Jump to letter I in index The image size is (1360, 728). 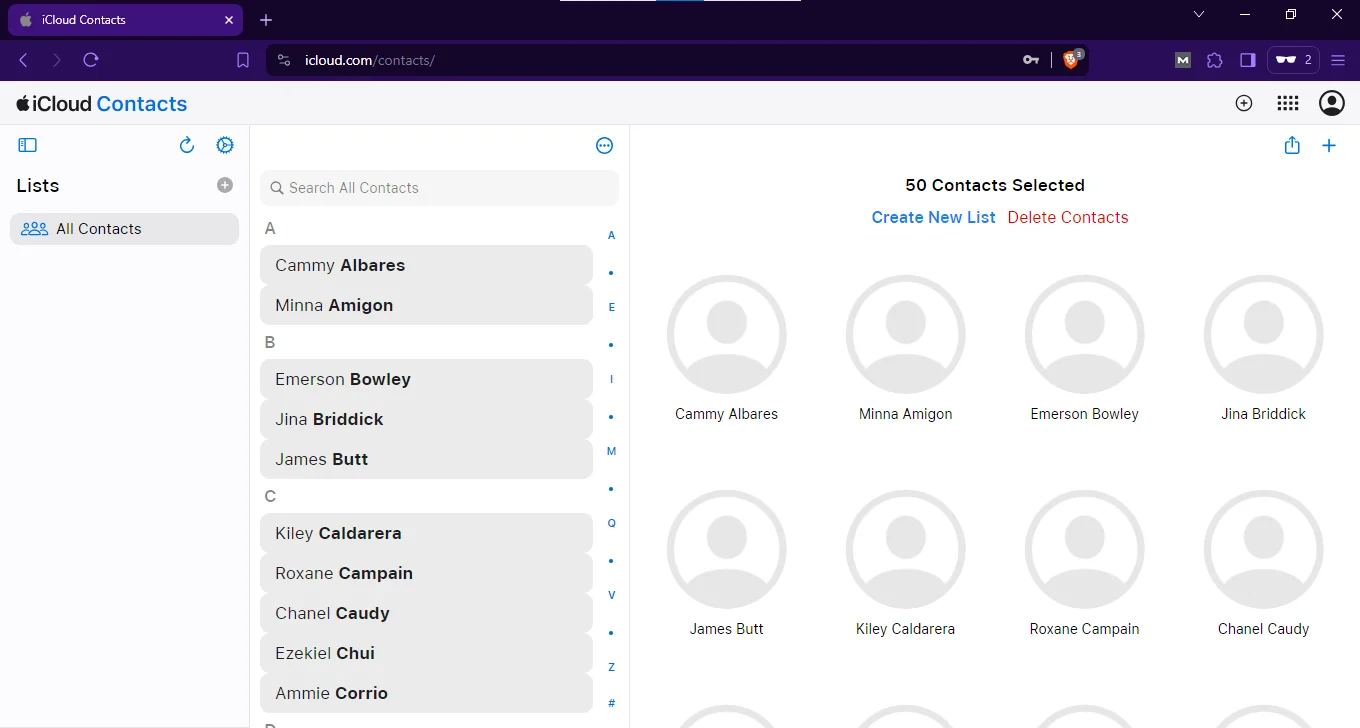coord(612,379)
